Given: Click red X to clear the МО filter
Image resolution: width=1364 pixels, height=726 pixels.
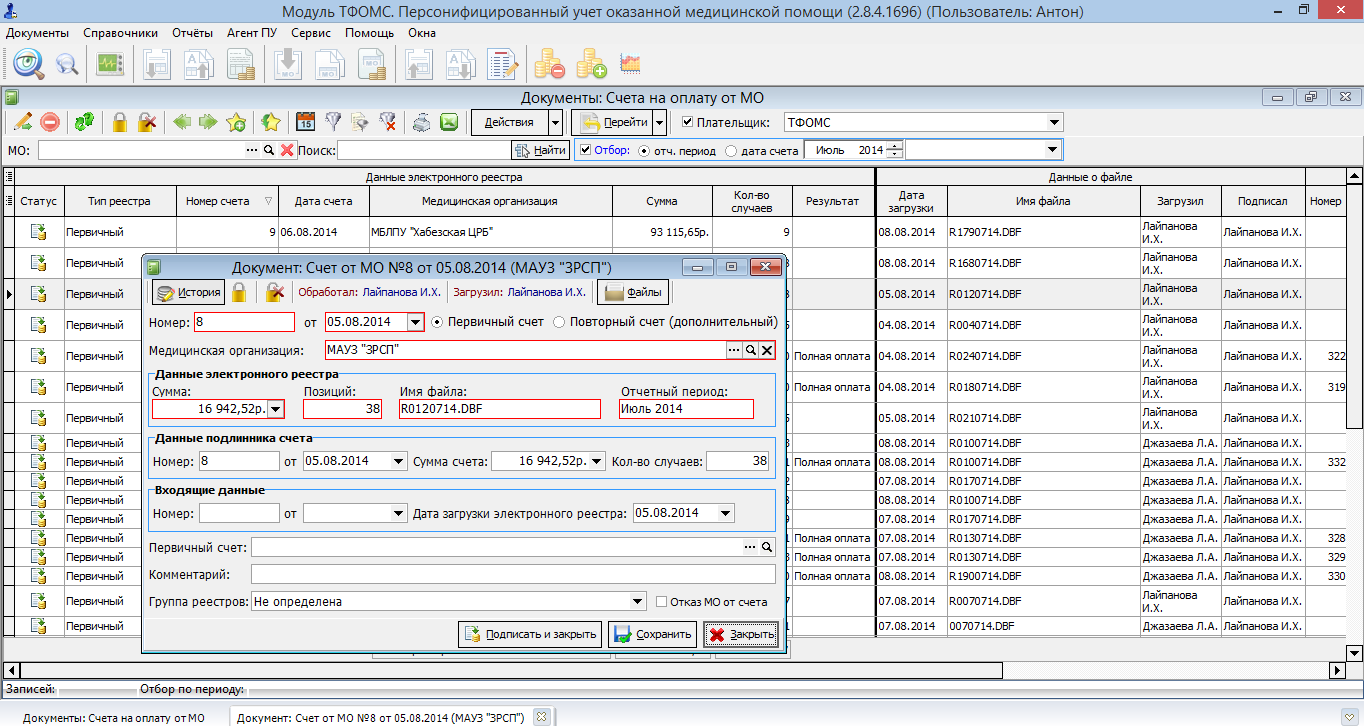Looking at the screenshot, I should click(287, 150).
